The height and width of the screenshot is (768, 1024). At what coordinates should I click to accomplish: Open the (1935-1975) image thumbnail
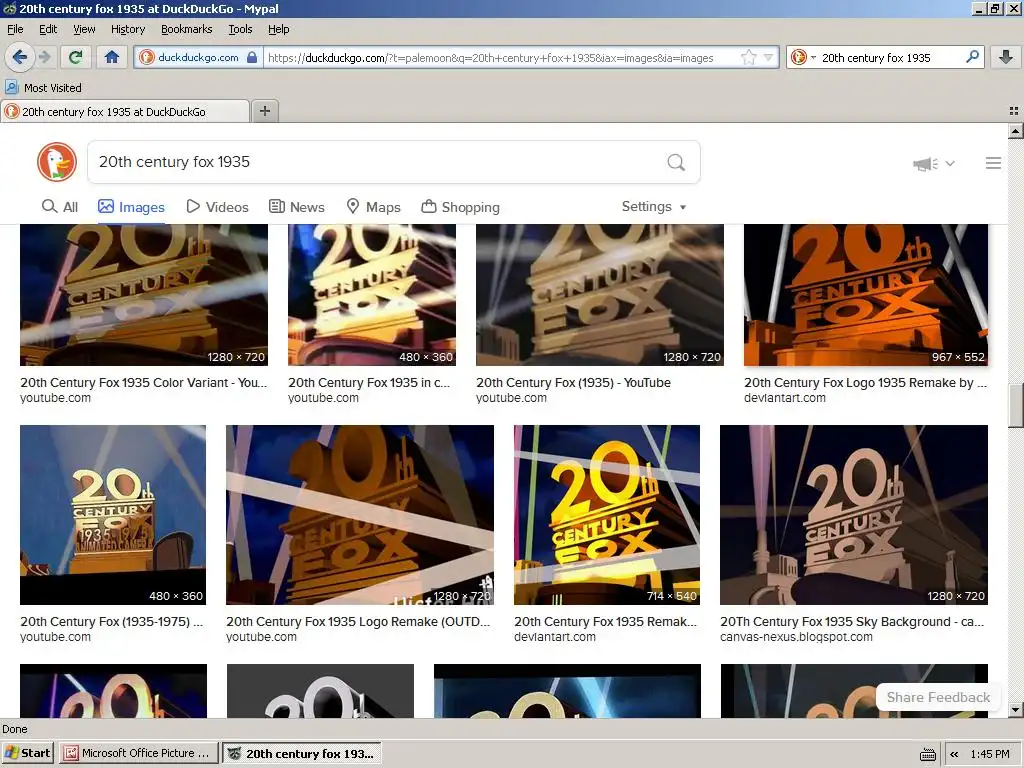(x=113, y=515)
